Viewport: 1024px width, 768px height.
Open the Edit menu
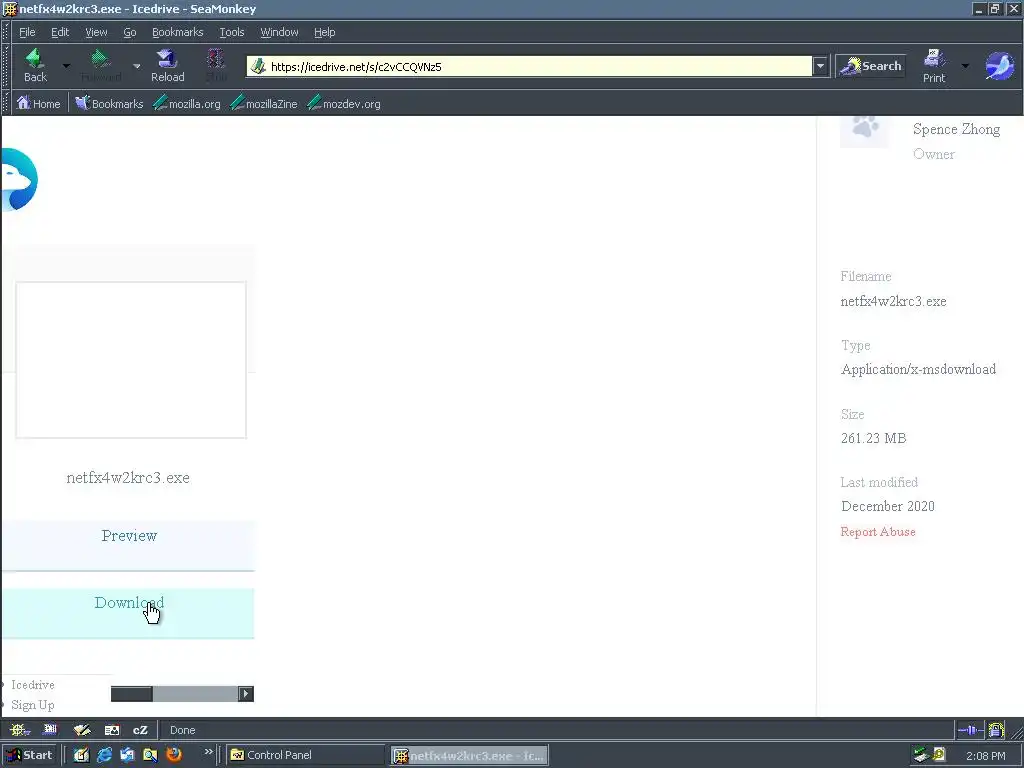60,32
